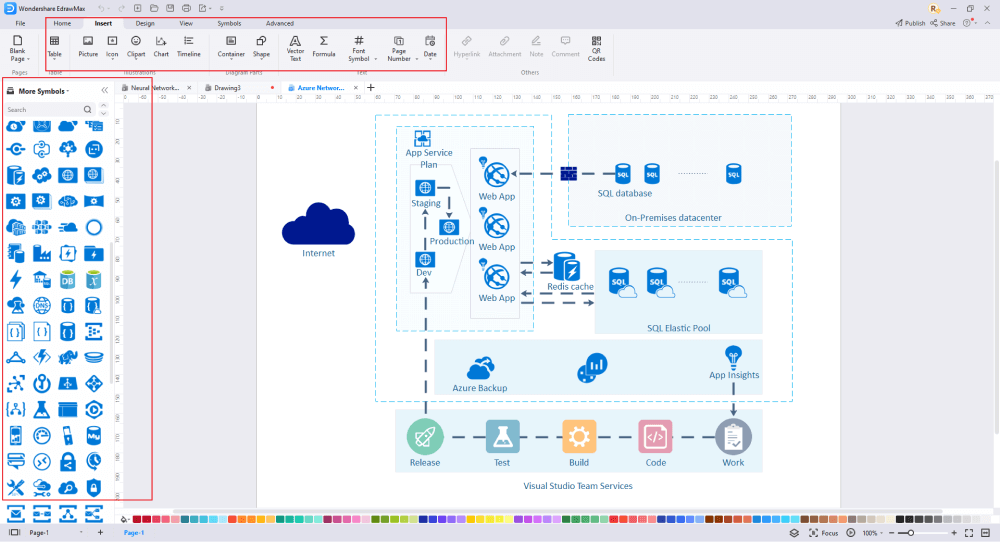Switch to the Advanced ribbon tab
1000x542 pixels.
[x=280, y=23]
